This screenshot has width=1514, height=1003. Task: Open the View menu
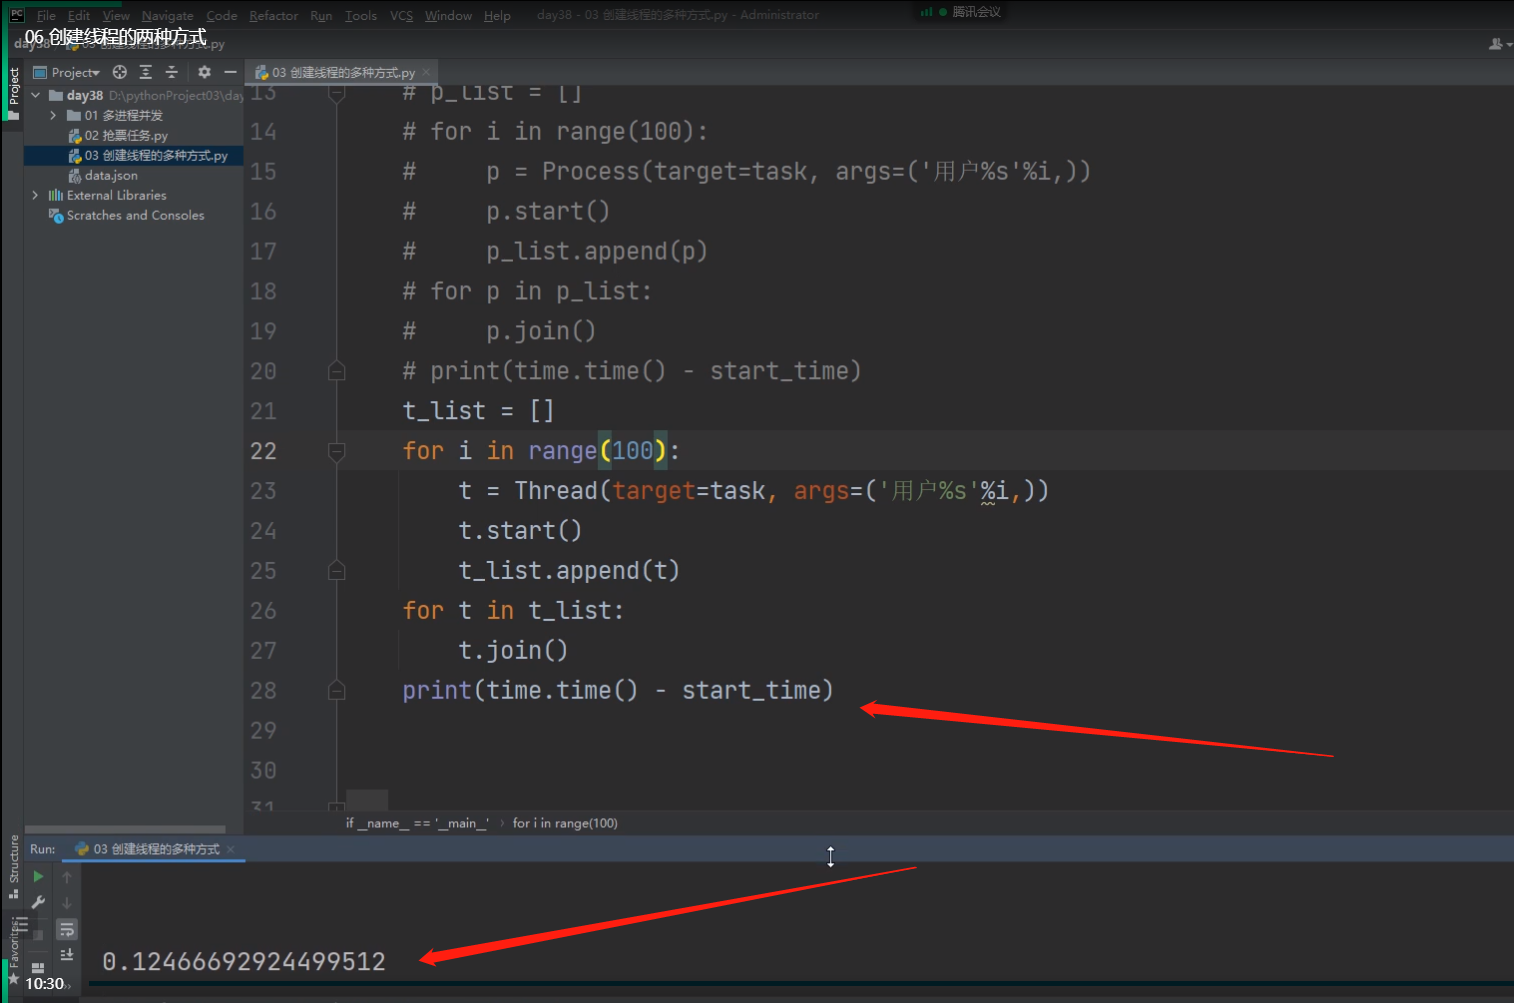[x=116, y=16]
